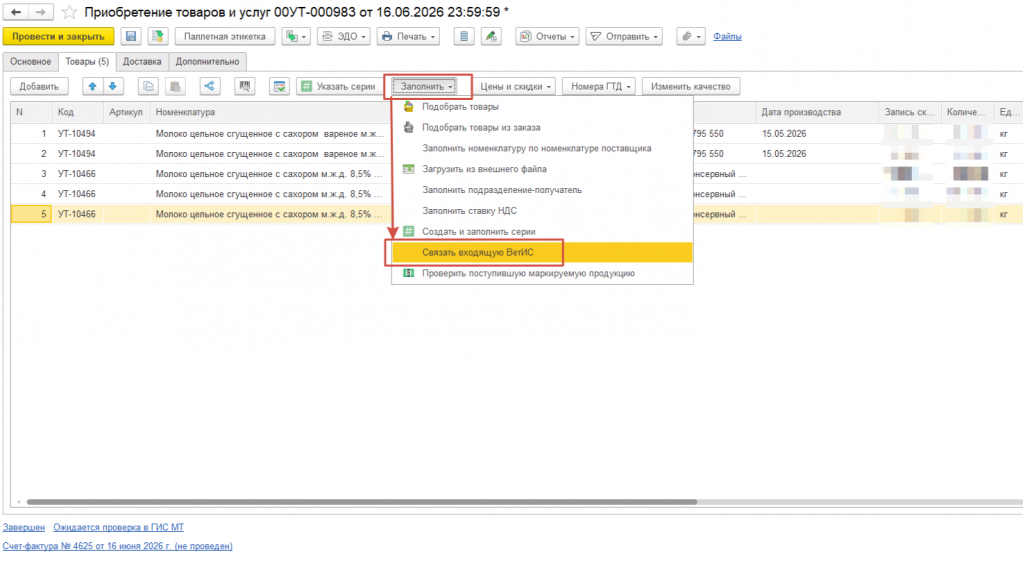The height and width of the screenshot is (577, 1023).
Task: Click the Указать серии button
Action: (x=338, y=86)
